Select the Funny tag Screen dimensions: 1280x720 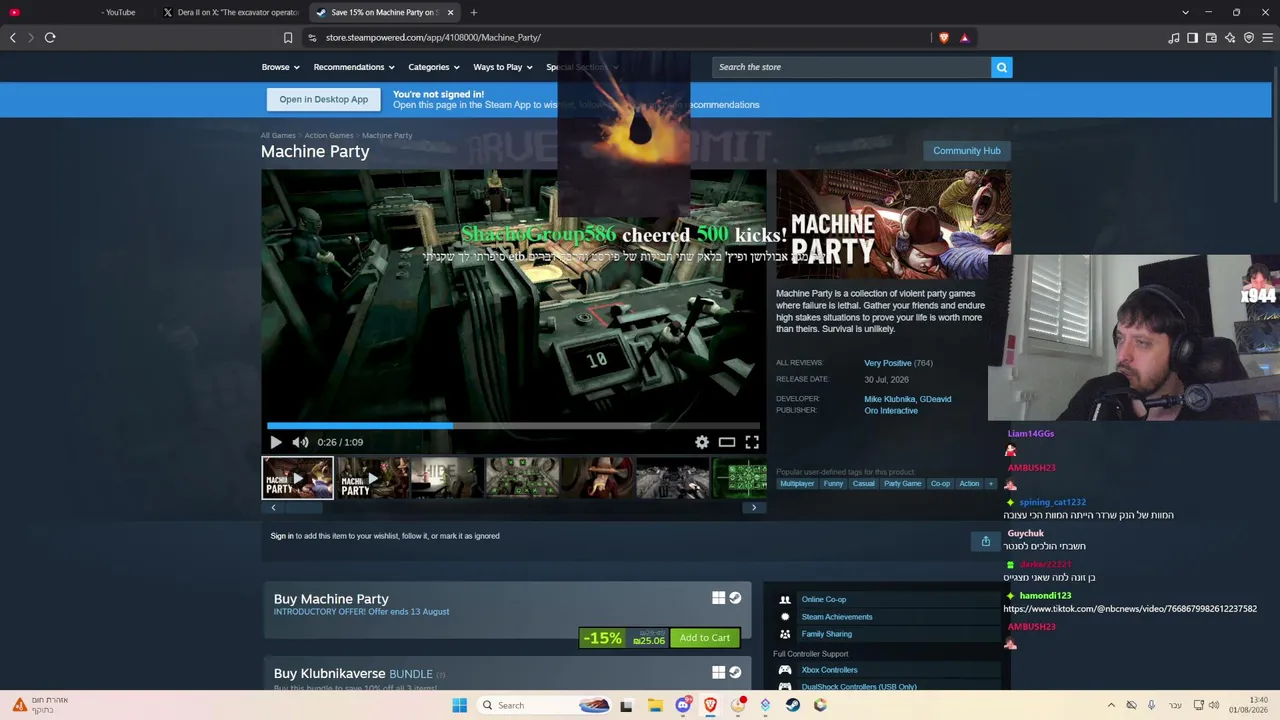pyautogui.click(x=833, y=484)
